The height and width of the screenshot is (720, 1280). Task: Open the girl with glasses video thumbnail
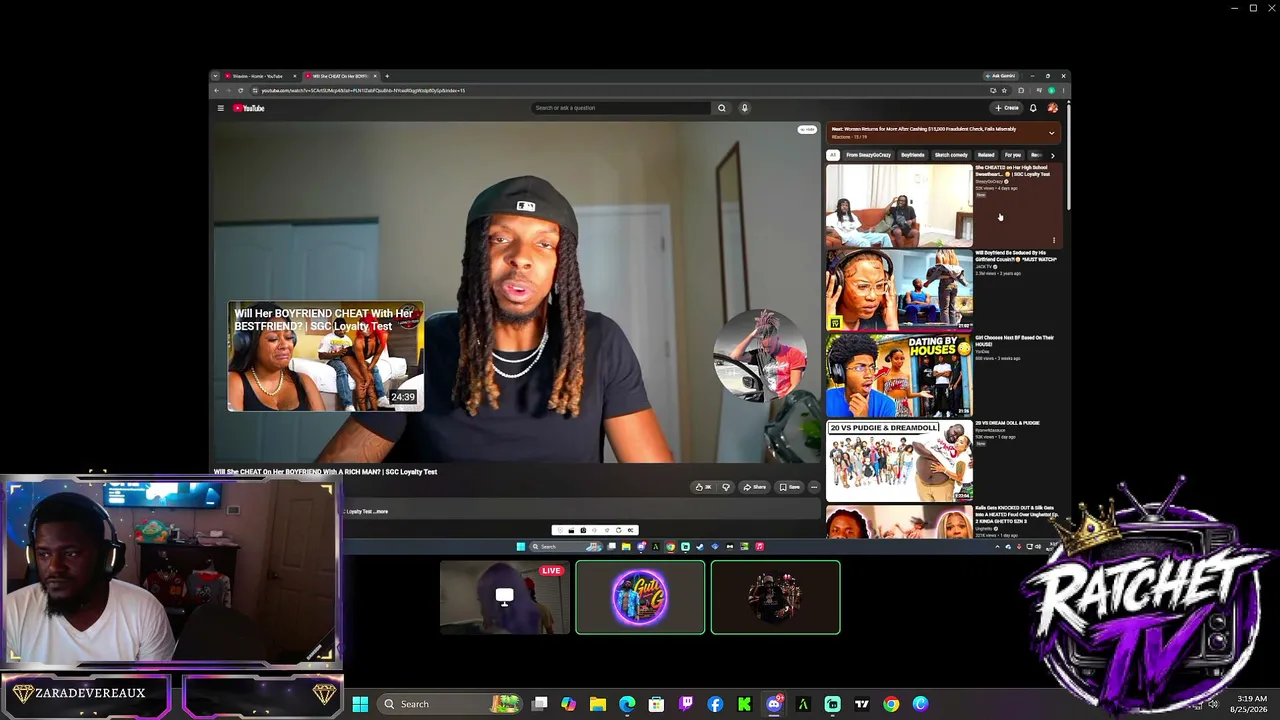click(899, 290)
